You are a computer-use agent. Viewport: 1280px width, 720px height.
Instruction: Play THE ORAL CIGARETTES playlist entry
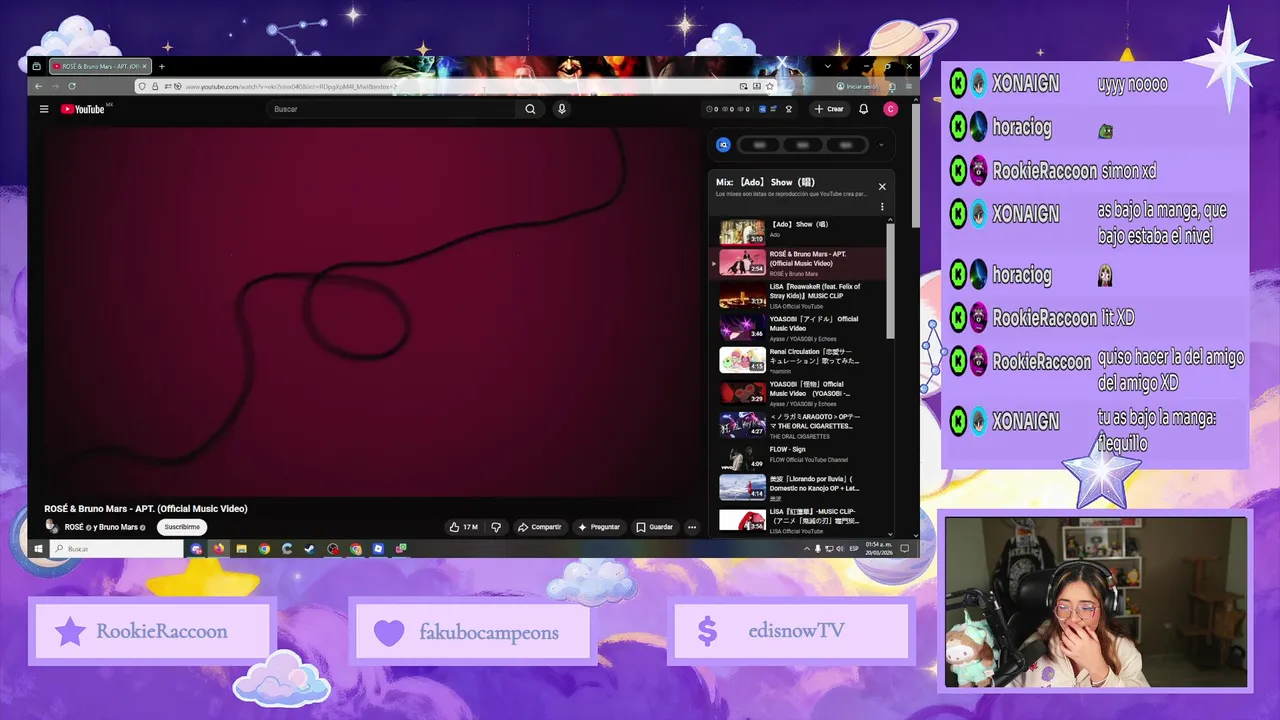(x=798, y=426)
